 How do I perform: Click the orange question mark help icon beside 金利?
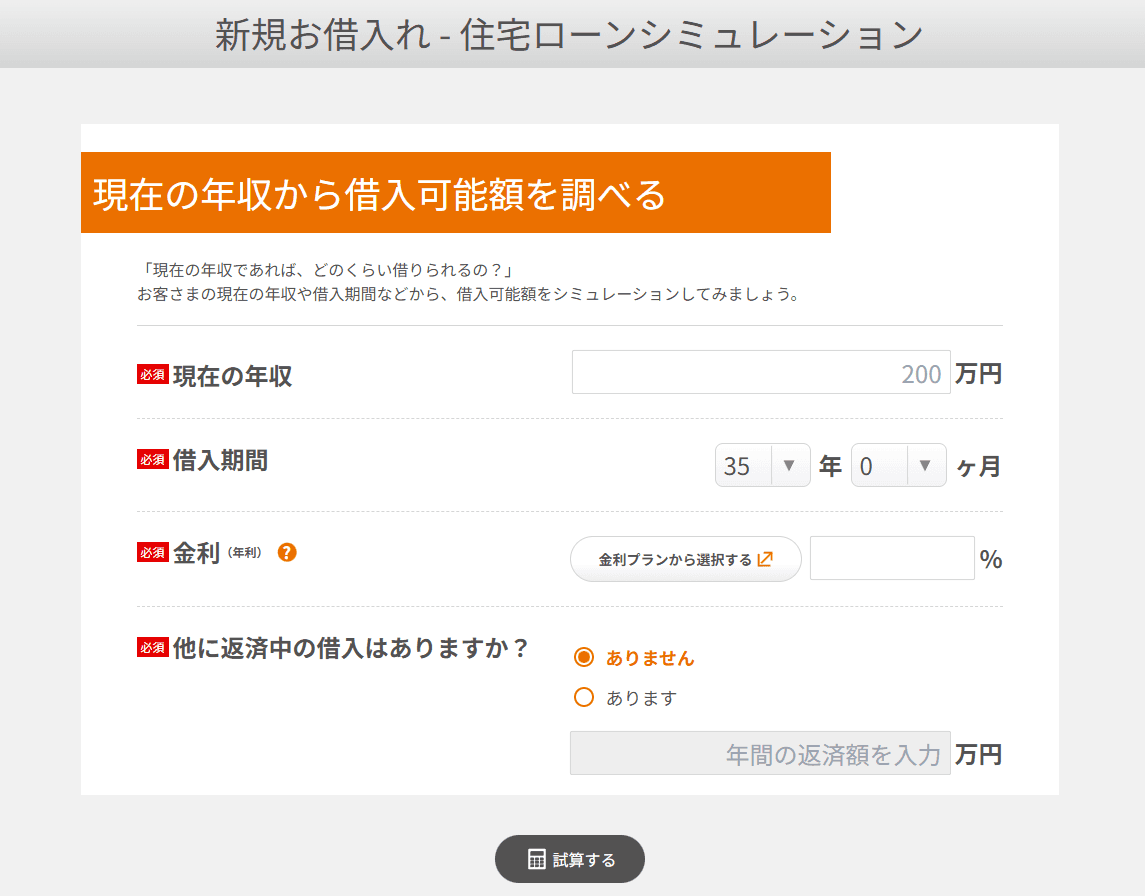[286, 551]
